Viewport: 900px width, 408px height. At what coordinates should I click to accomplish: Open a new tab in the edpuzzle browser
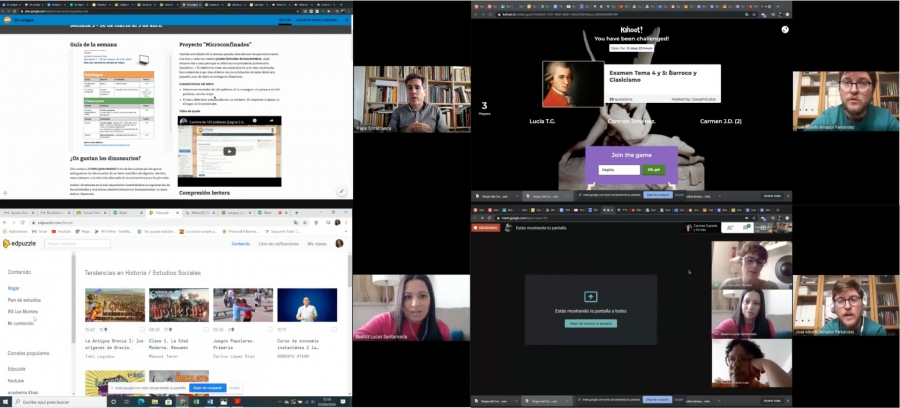pyautogui.click(x=297, y=213)
